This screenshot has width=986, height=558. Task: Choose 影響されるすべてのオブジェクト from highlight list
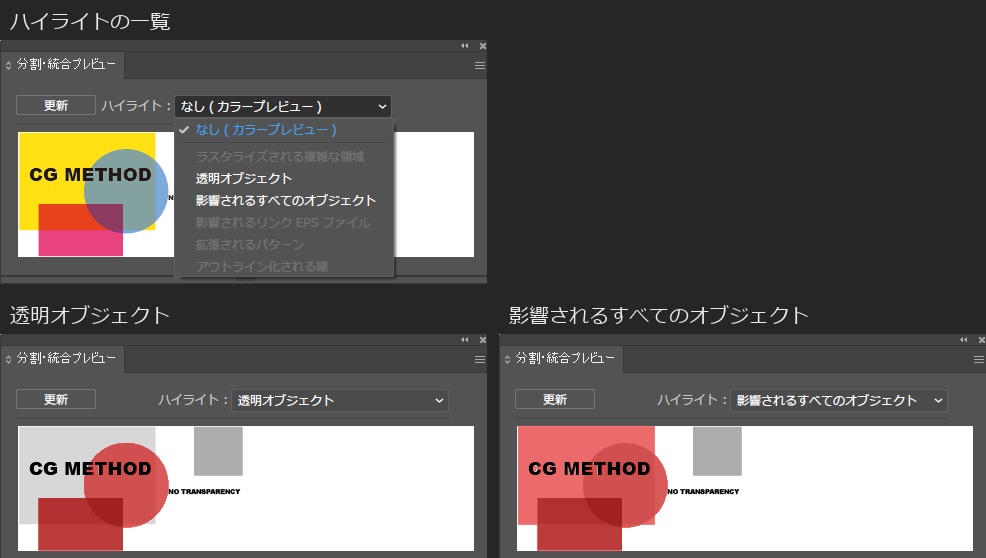(x=284, y=201)
